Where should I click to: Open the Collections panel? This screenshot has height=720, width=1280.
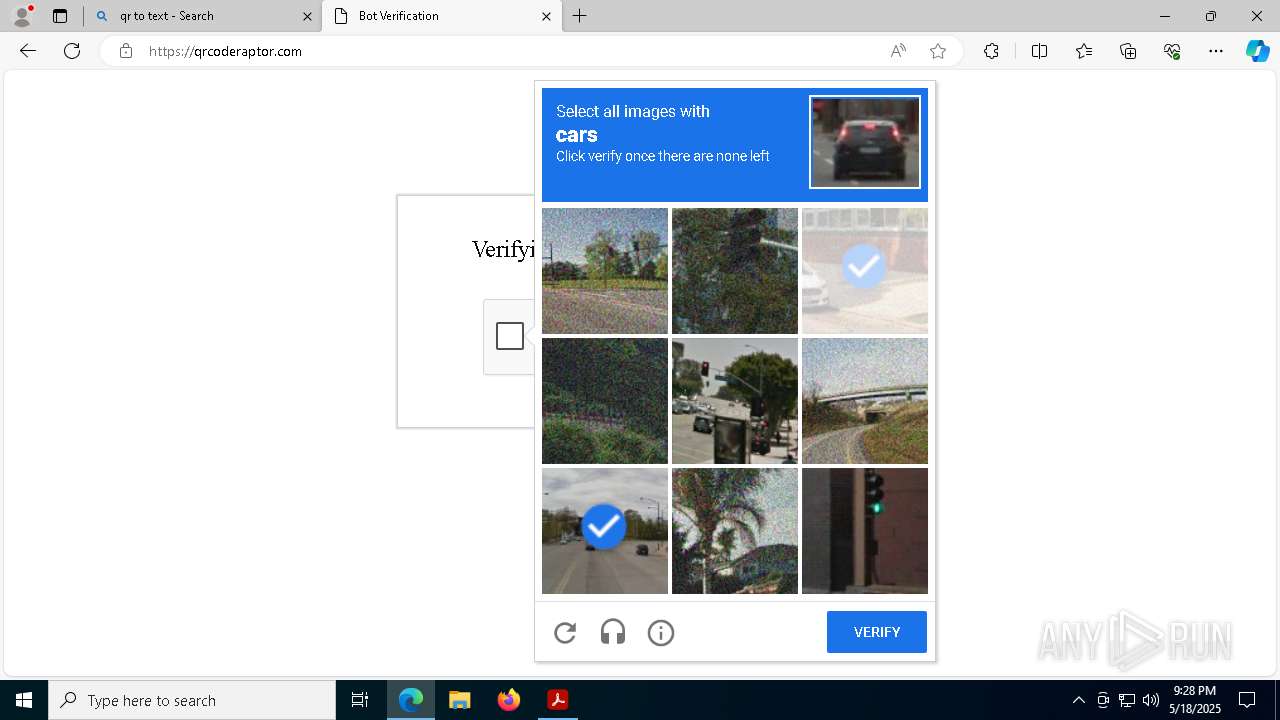pos(1128,51)
